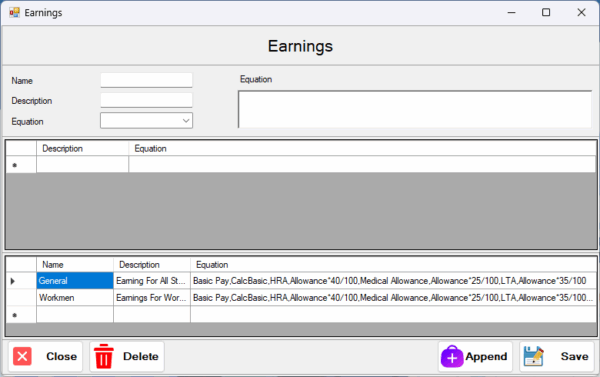Click the Name column header in bottom grid

(75, 264)
